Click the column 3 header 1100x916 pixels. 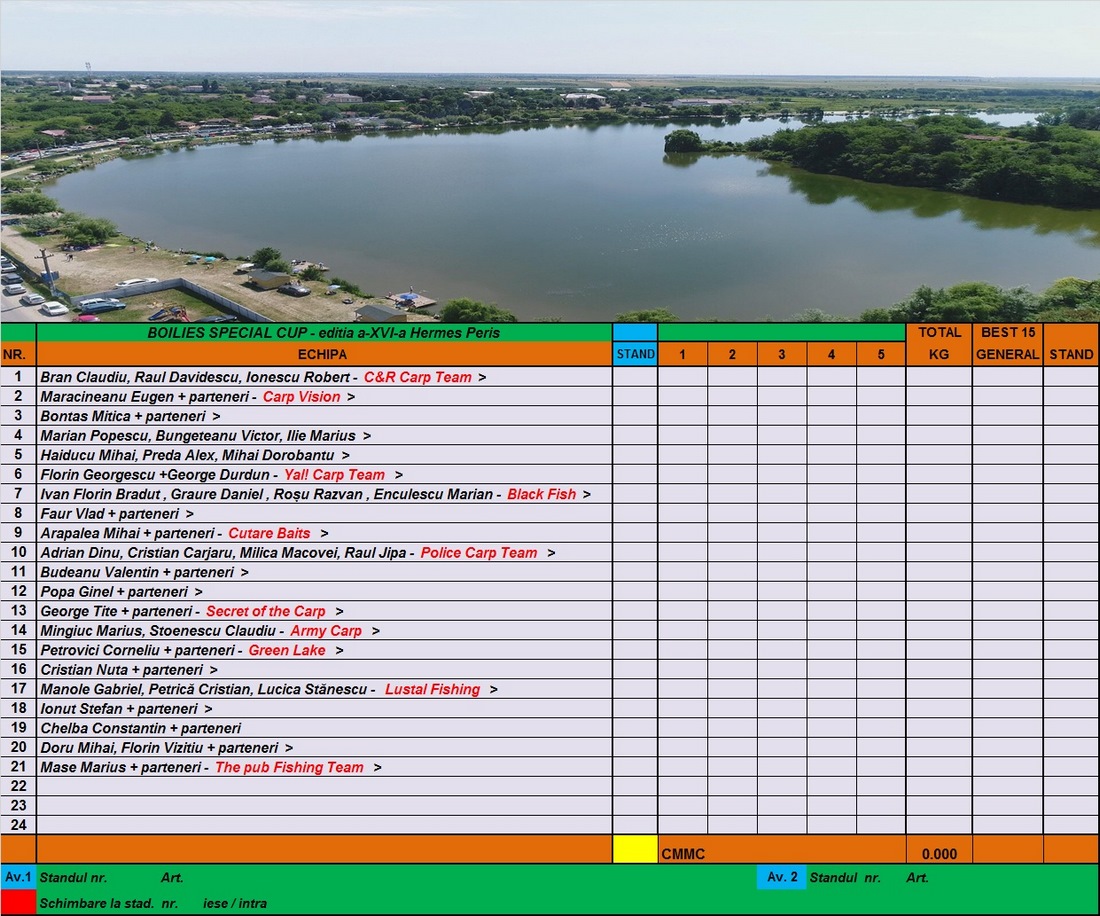point(782,354)
